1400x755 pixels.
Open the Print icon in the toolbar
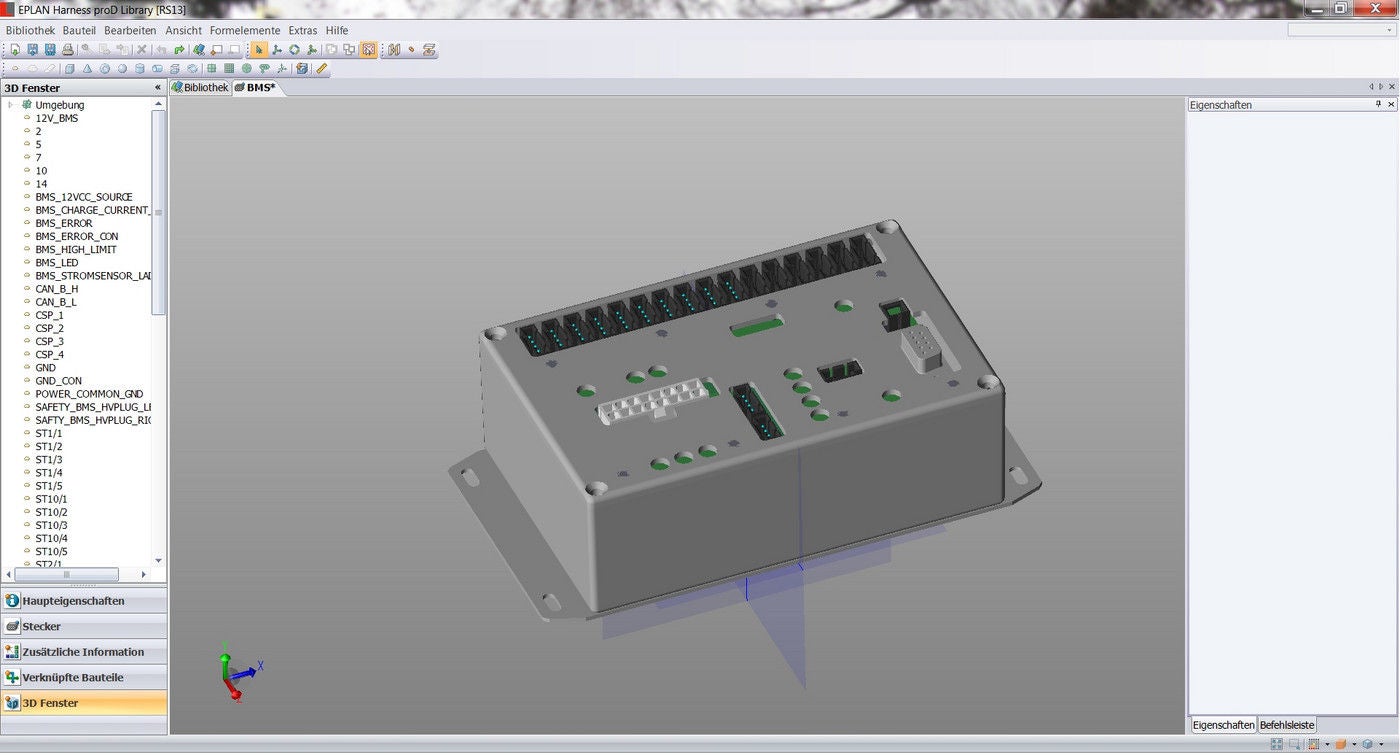pos(66,49)
